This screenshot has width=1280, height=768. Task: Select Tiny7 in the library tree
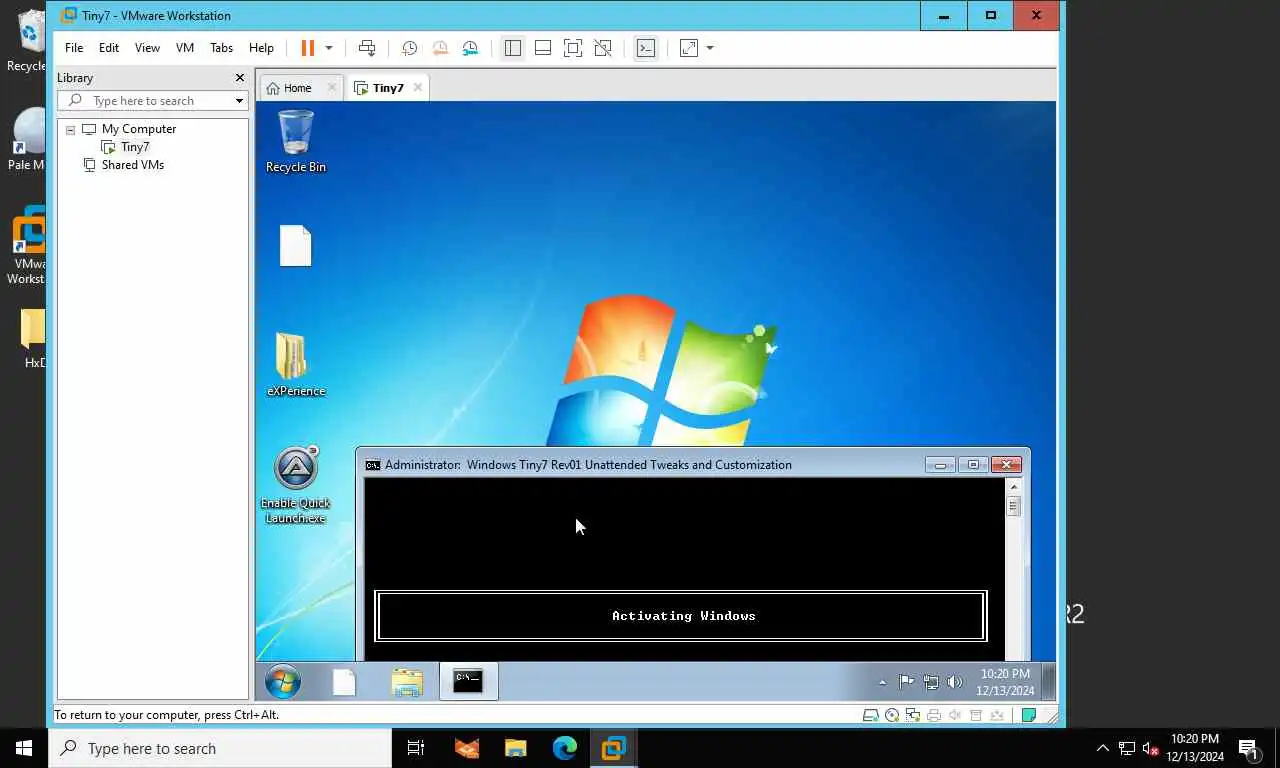[x=135, y=147]
